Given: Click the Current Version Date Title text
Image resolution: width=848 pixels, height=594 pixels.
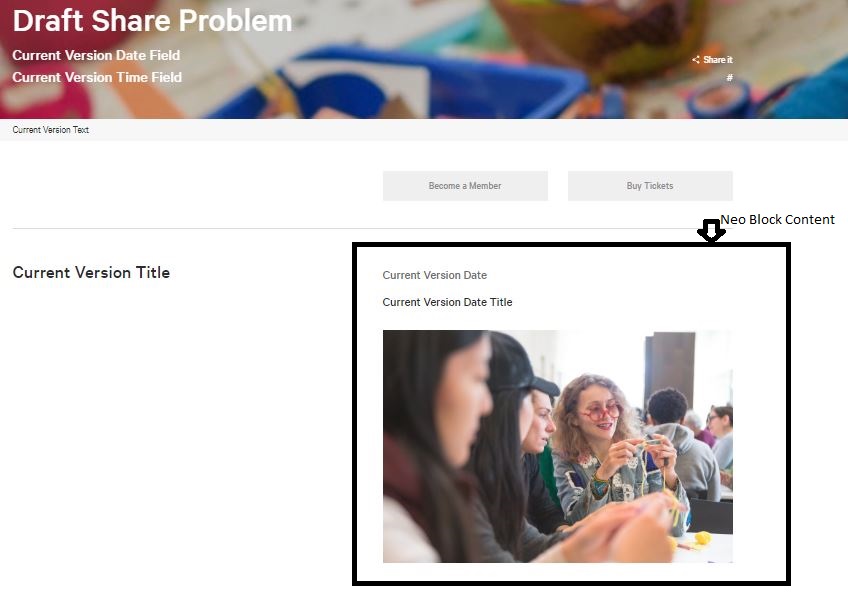Looking at the screenshot, I should (447, 302).
